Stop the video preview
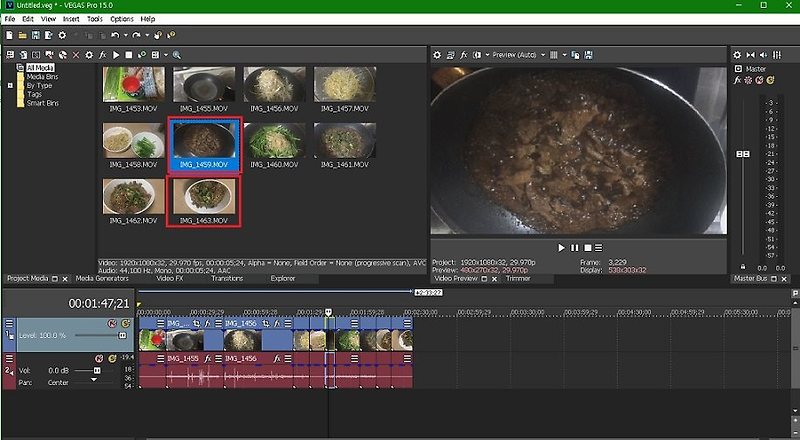Viewport: 800px width, 440px height. pyautogui.click(x=587, y=248)
